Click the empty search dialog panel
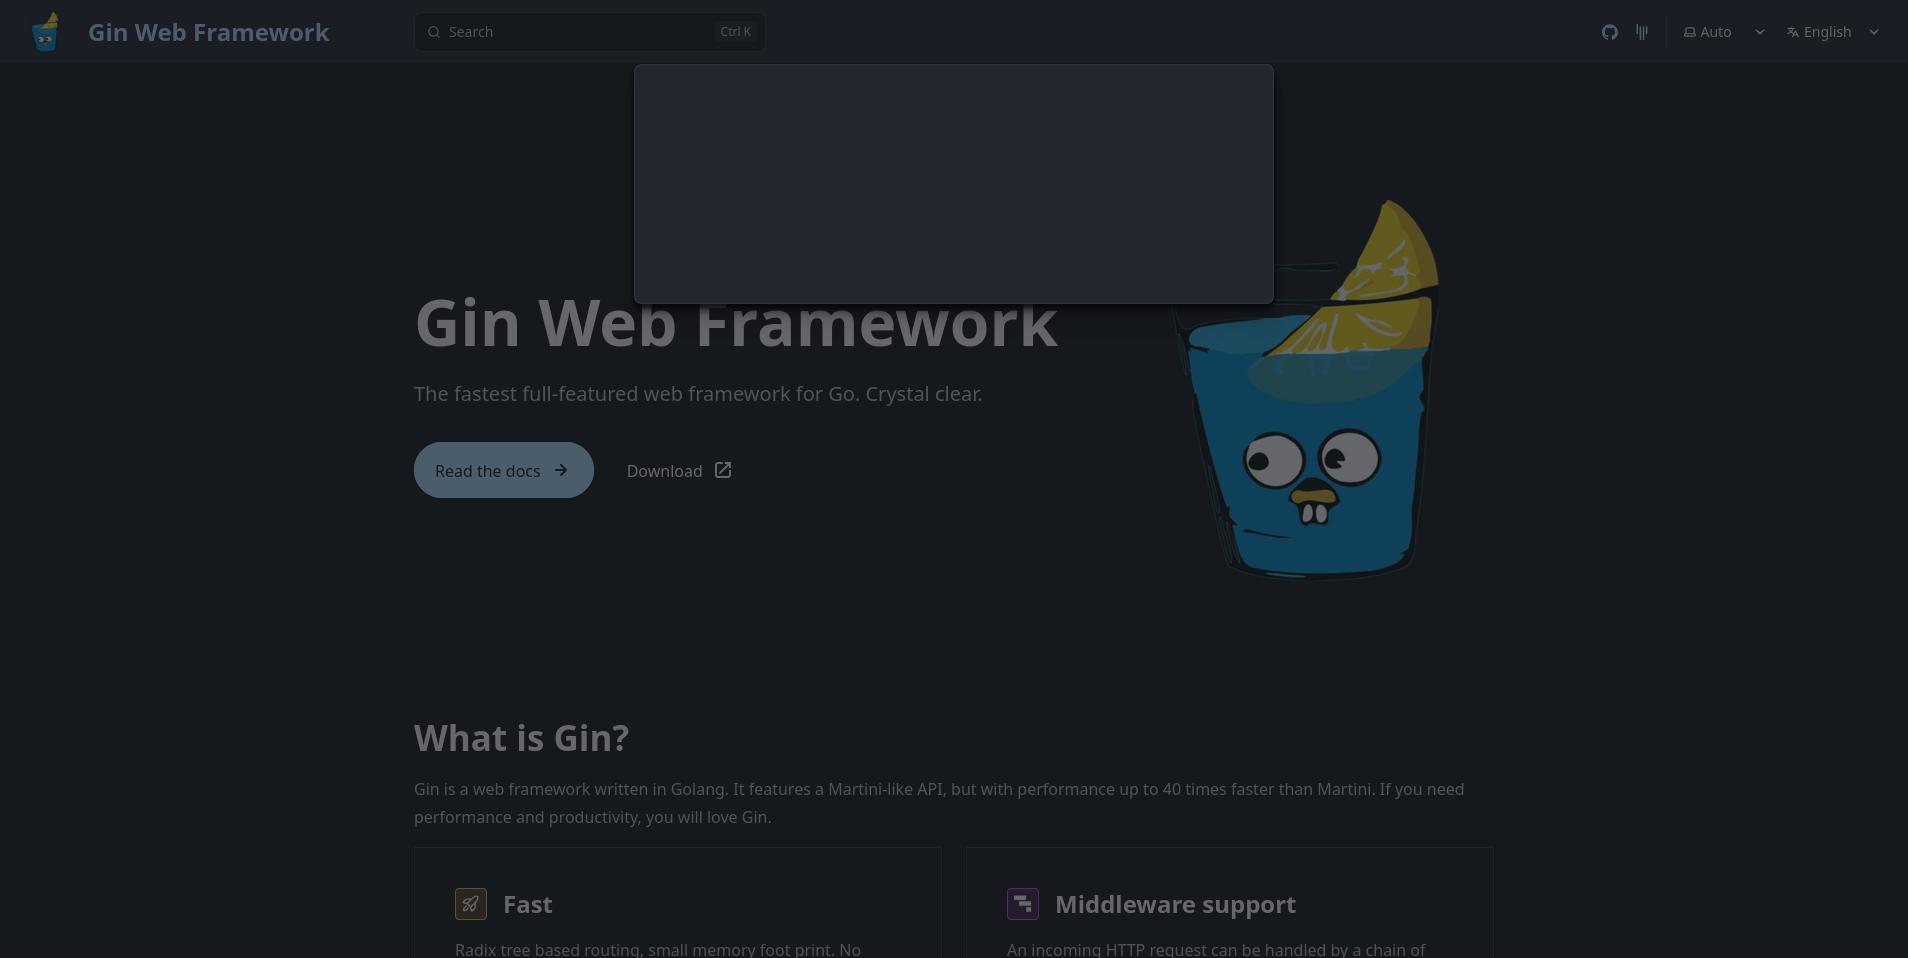Viewport: 1908px width, 958px height. click(x=954, y=184)
